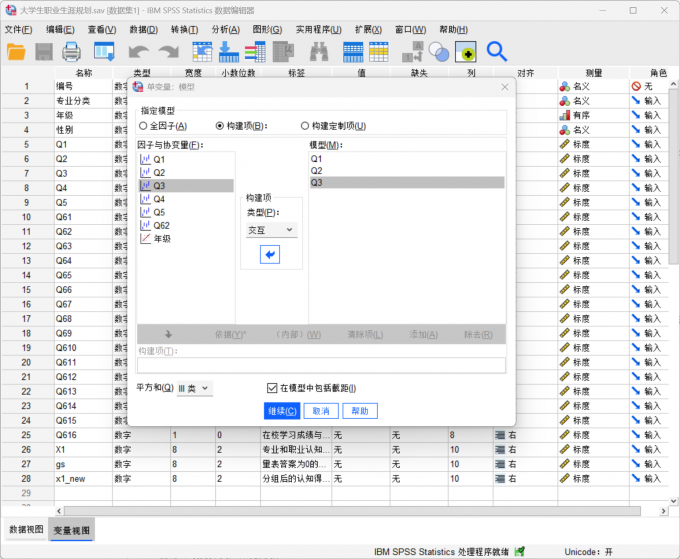Click the horizontal scrollbar of variable view
The height and width of the screenshot is (559, 680).
click(x=352, y=511)
